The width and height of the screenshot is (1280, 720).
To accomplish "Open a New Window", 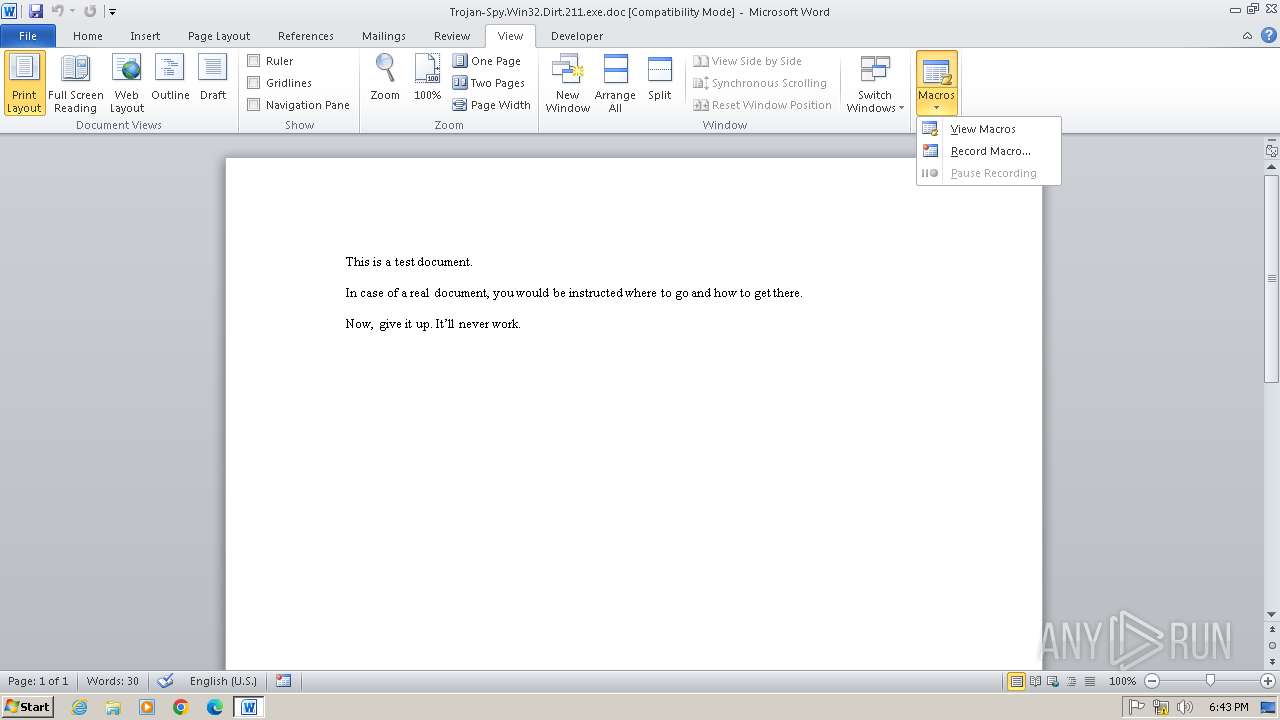I will 567,83.
